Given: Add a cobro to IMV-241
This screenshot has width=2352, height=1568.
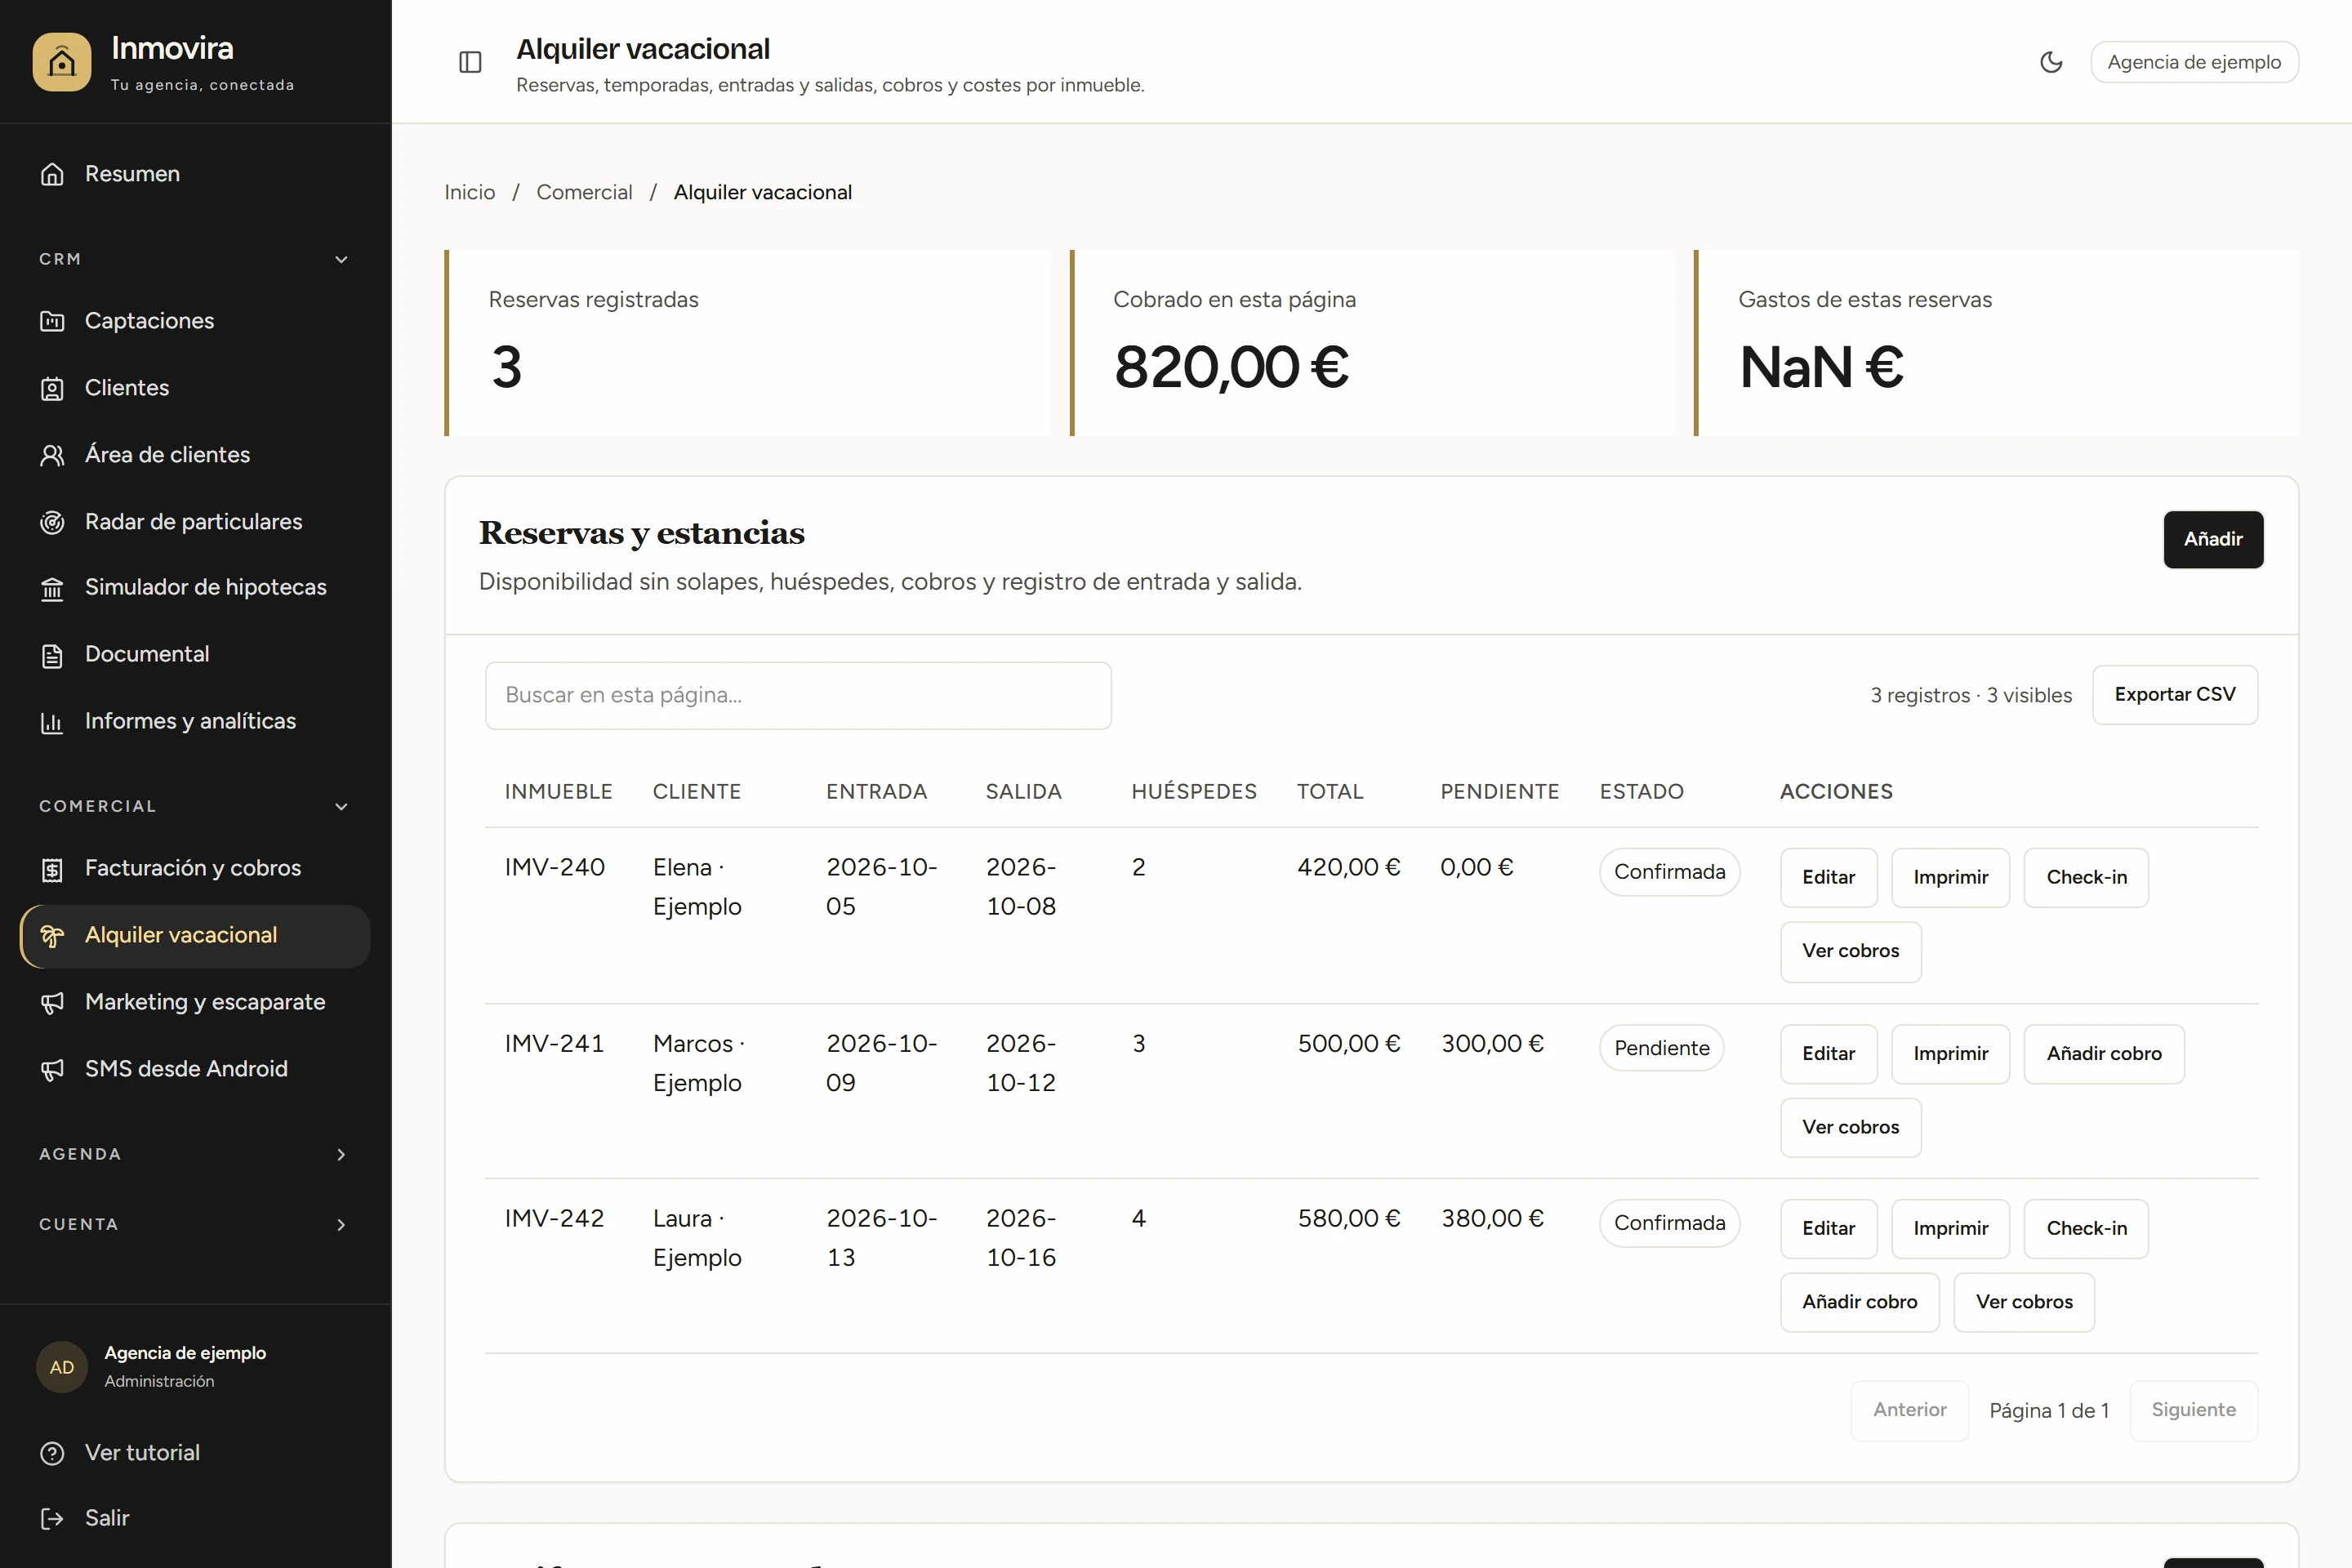Looking at the screenshot, I should click(2104, 1053).
